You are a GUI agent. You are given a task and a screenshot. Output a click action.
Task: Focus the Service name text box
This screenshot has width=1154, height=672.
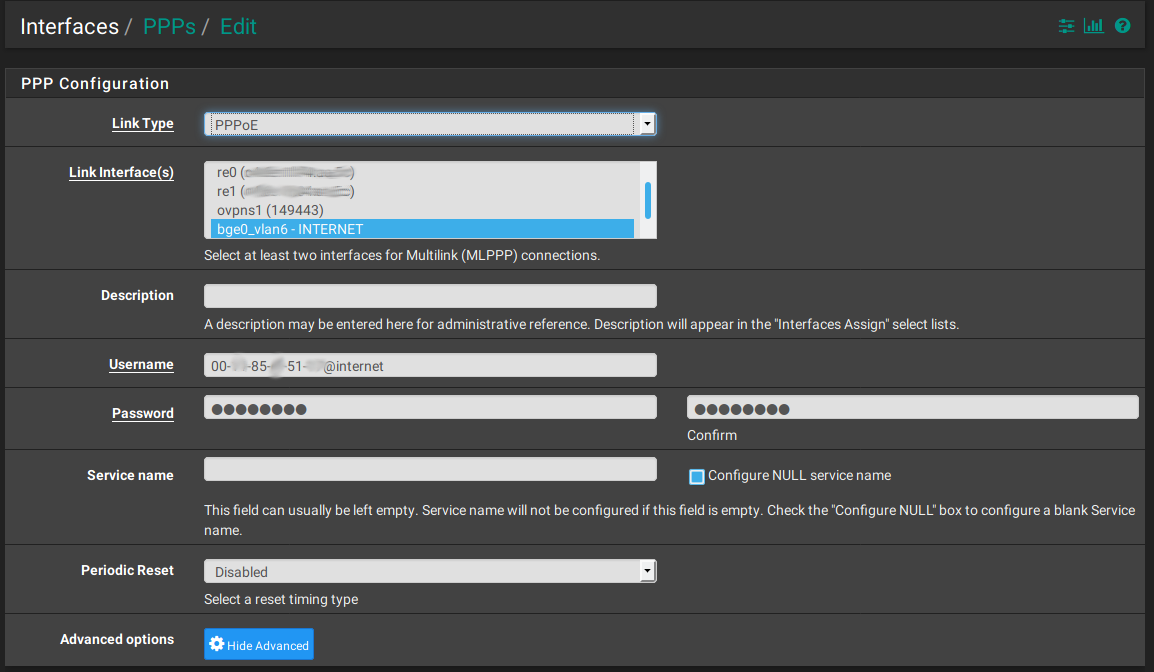pyautogui.click(x=430, y=469)
